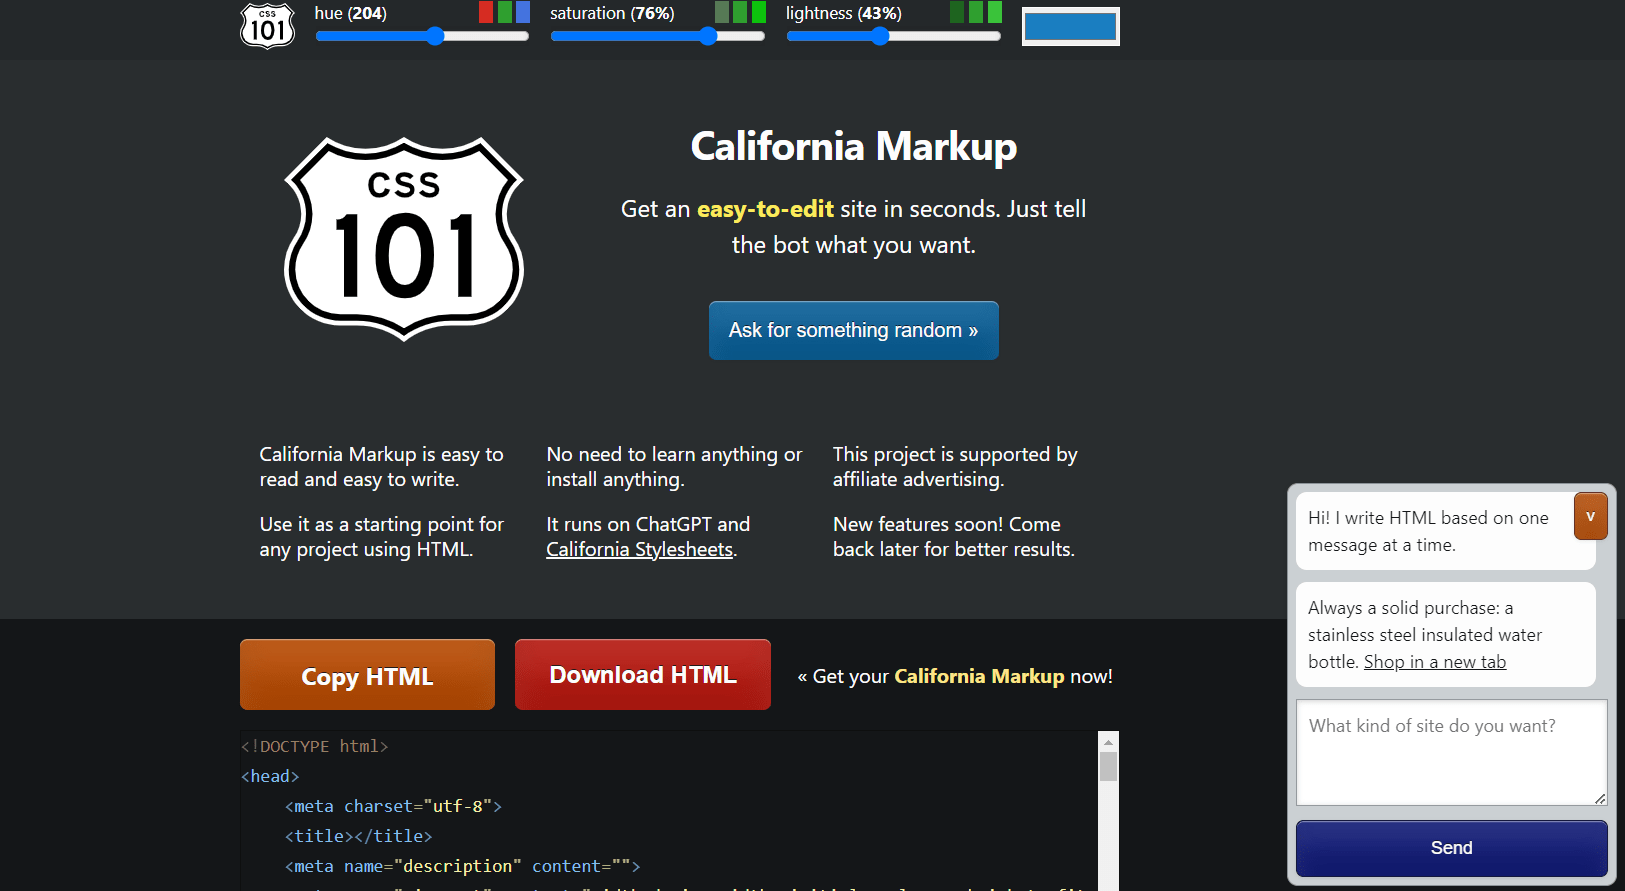
Task: Click the 'lightness (43%)' label
Action: [844, 13]
